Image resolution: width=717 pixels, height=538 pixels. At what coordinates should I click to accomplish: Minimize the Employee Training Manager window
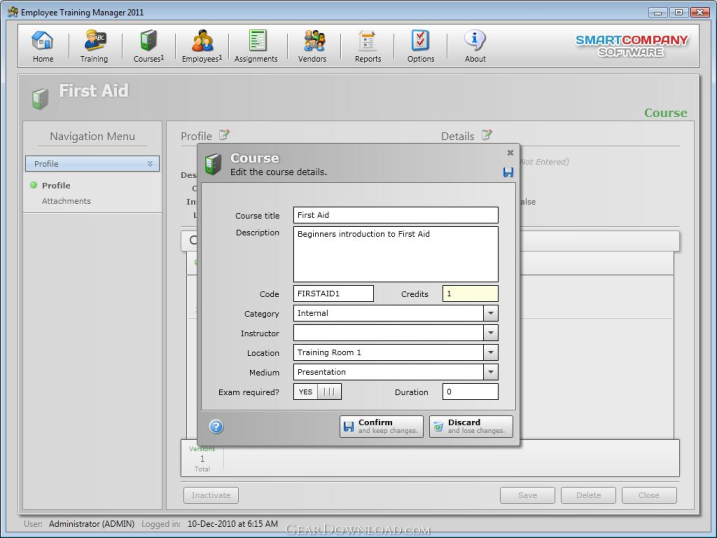tap(658, 12)
